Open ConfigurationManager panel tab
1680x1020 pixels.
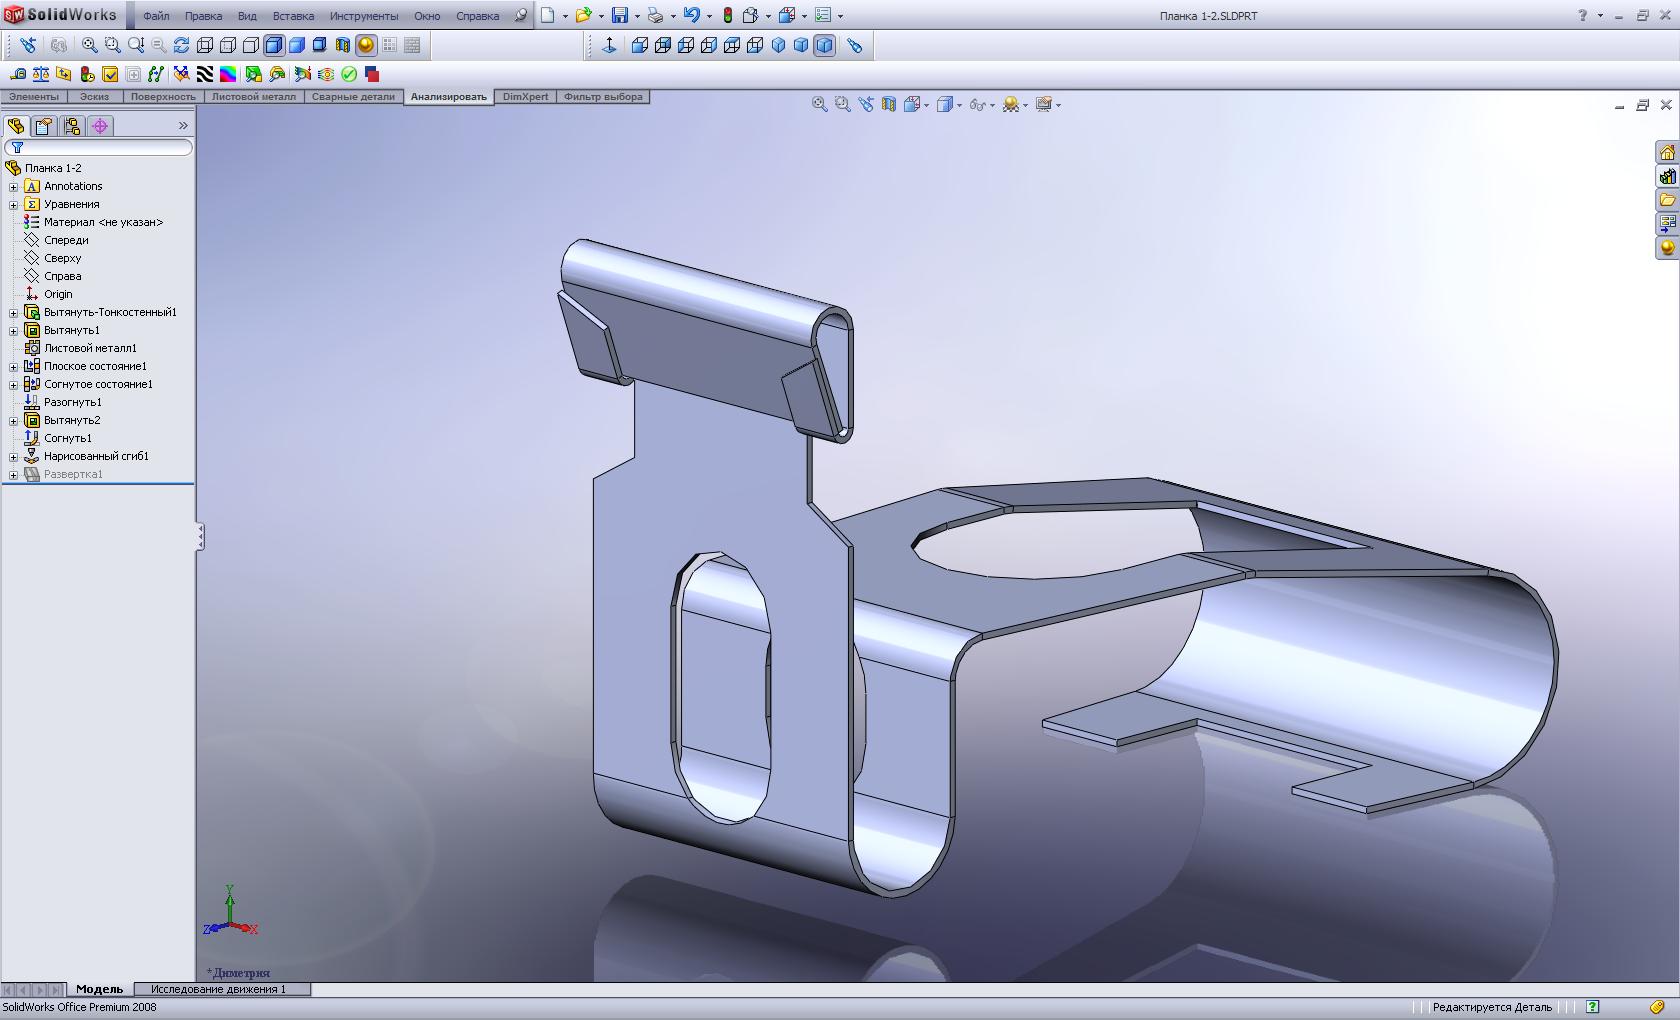71,126
